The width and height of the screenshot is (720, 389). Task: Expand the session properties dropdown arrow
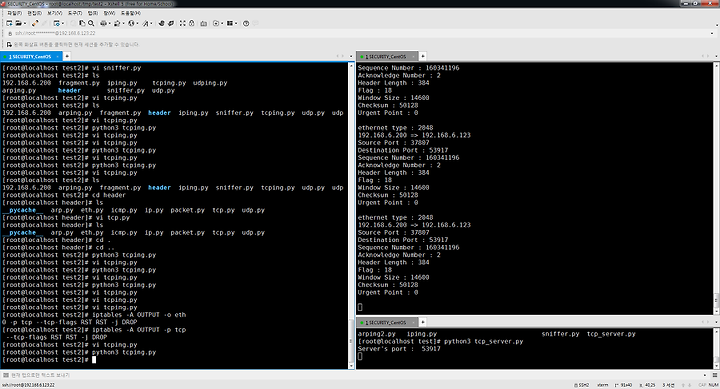pos(62,23)
